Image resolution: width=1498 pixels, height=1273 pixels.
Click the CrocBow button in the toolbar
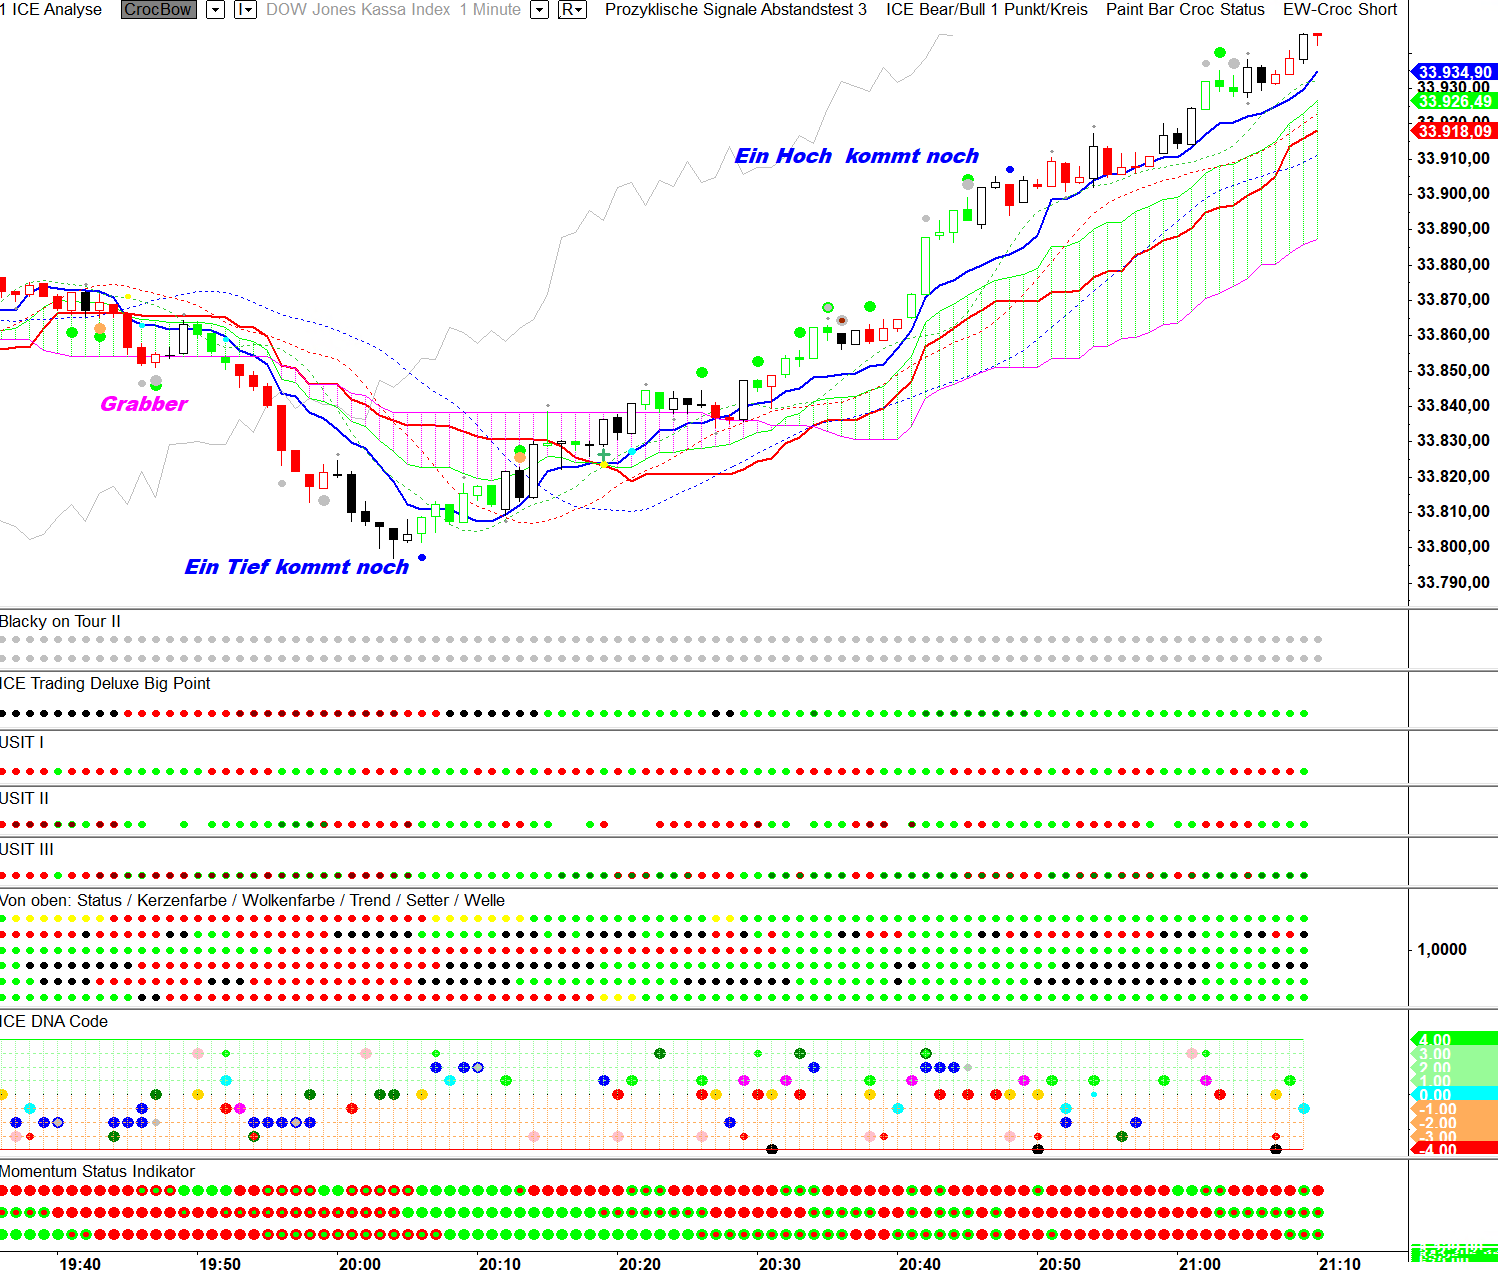coord(158,10)
